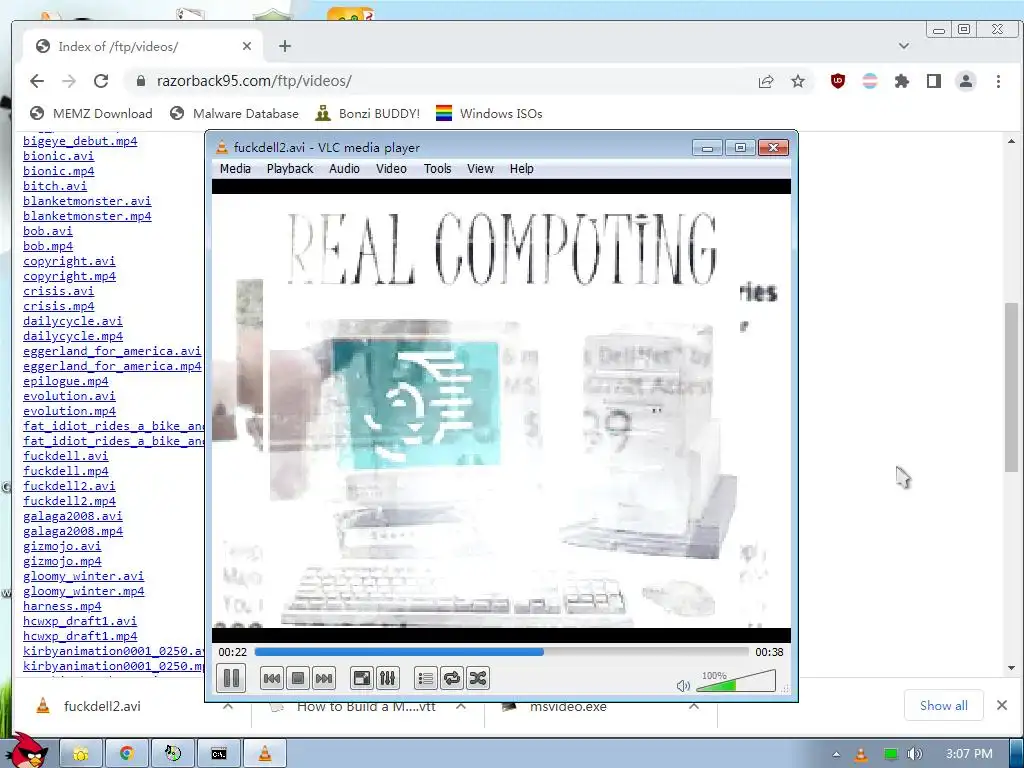Click the VLC volume slider
Image resolution: width=1024 pixels, height=768 pixels.
coord(736,681)
